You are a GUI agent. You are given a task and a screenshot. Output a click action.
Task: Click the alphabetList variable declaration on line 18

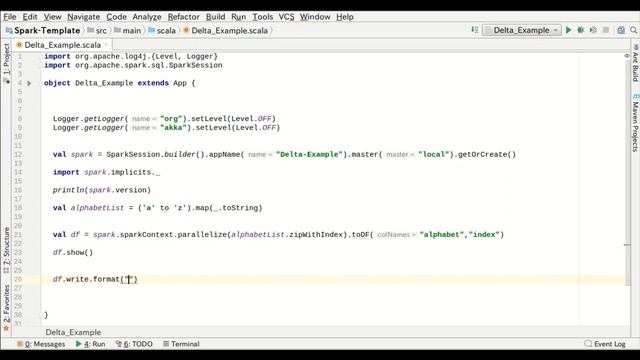coord(97,208)
